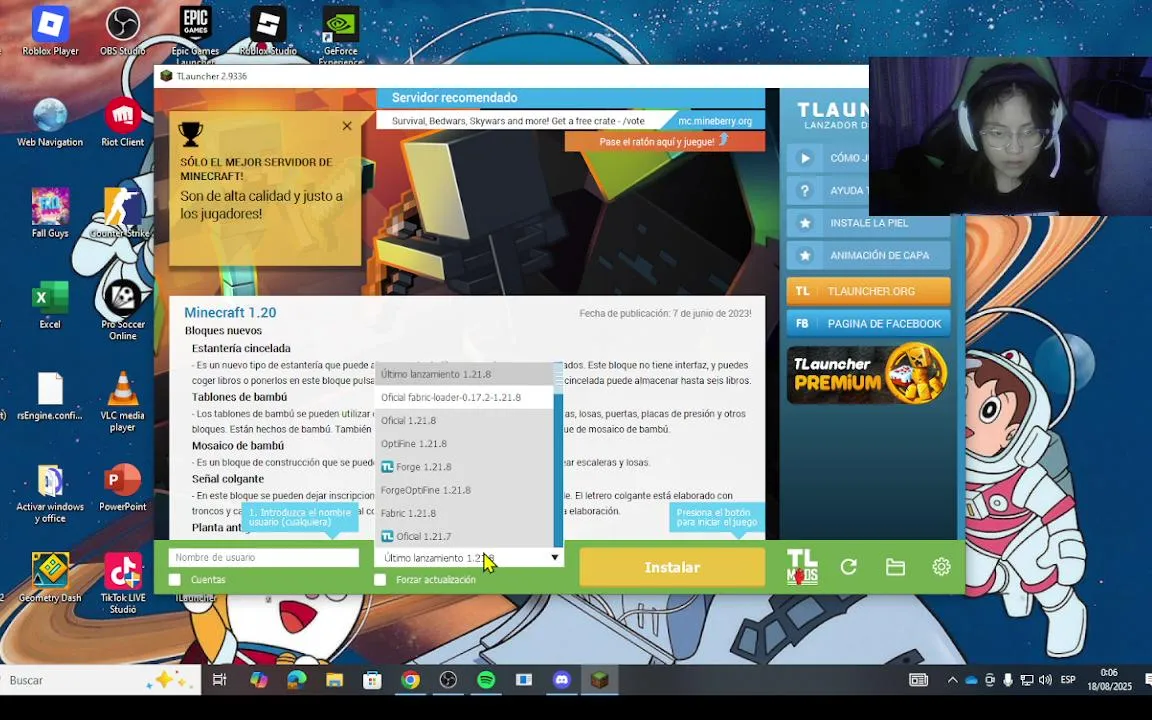1152x720 pixels.
Task: Select Fabric 1.21.8 version
Action: click(464, 513)
